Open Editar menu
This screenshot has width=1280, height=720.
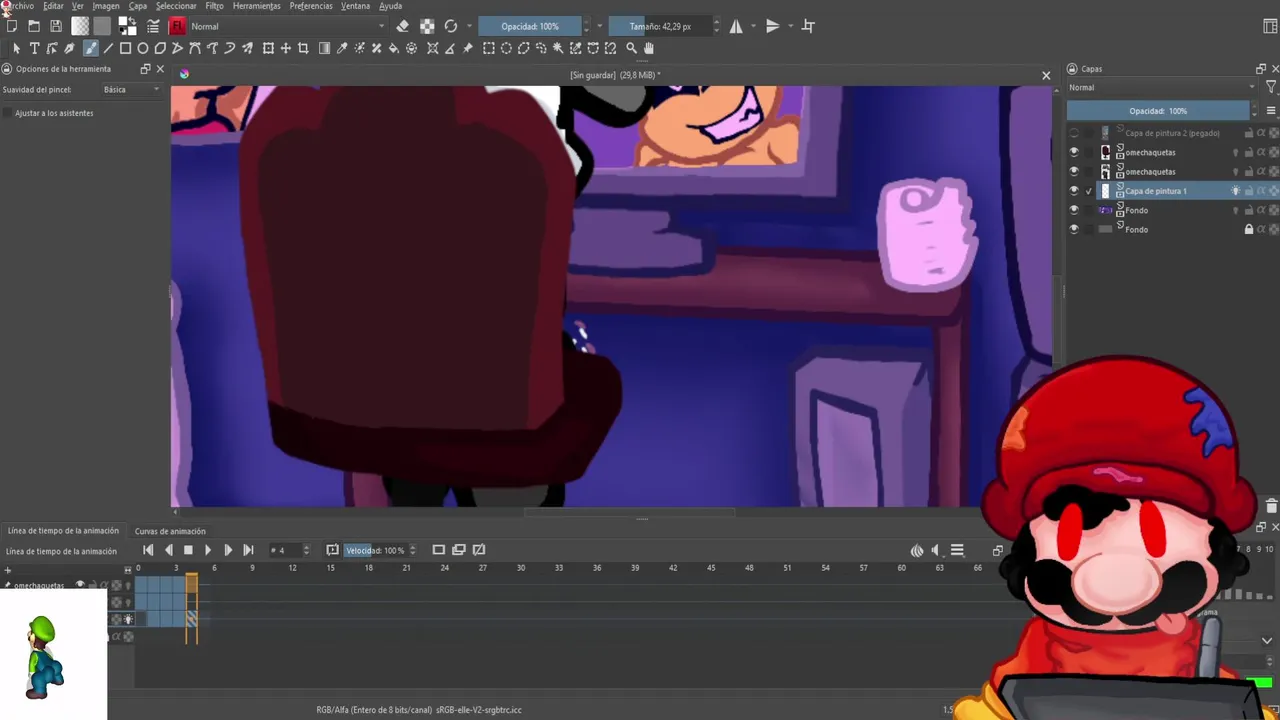click(53, 6)
